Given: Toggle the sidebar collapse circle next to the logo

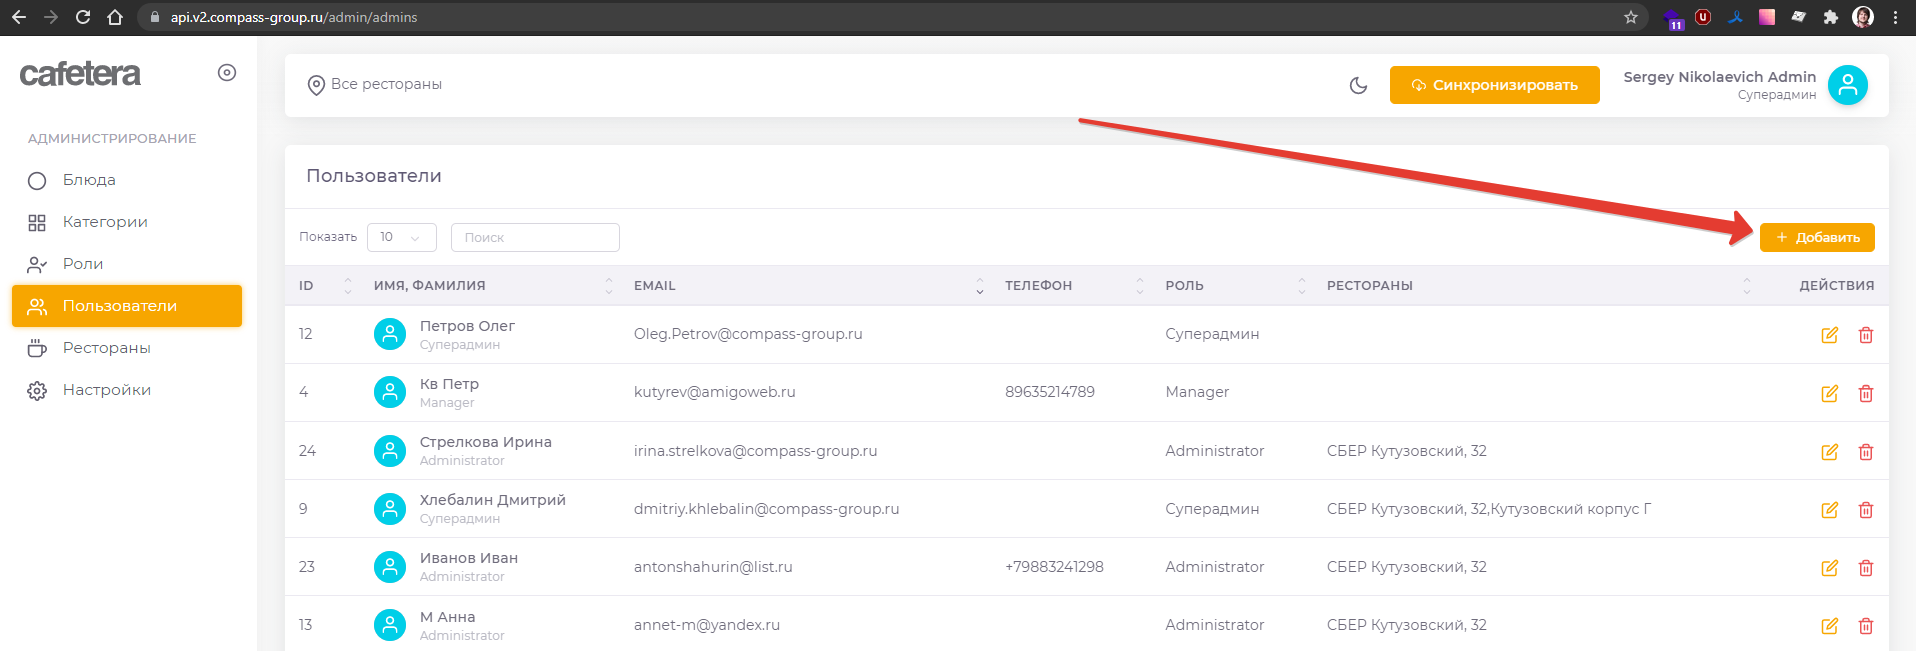Looking at the screenshot, I should pyautogui.click(x=227, y=72).
